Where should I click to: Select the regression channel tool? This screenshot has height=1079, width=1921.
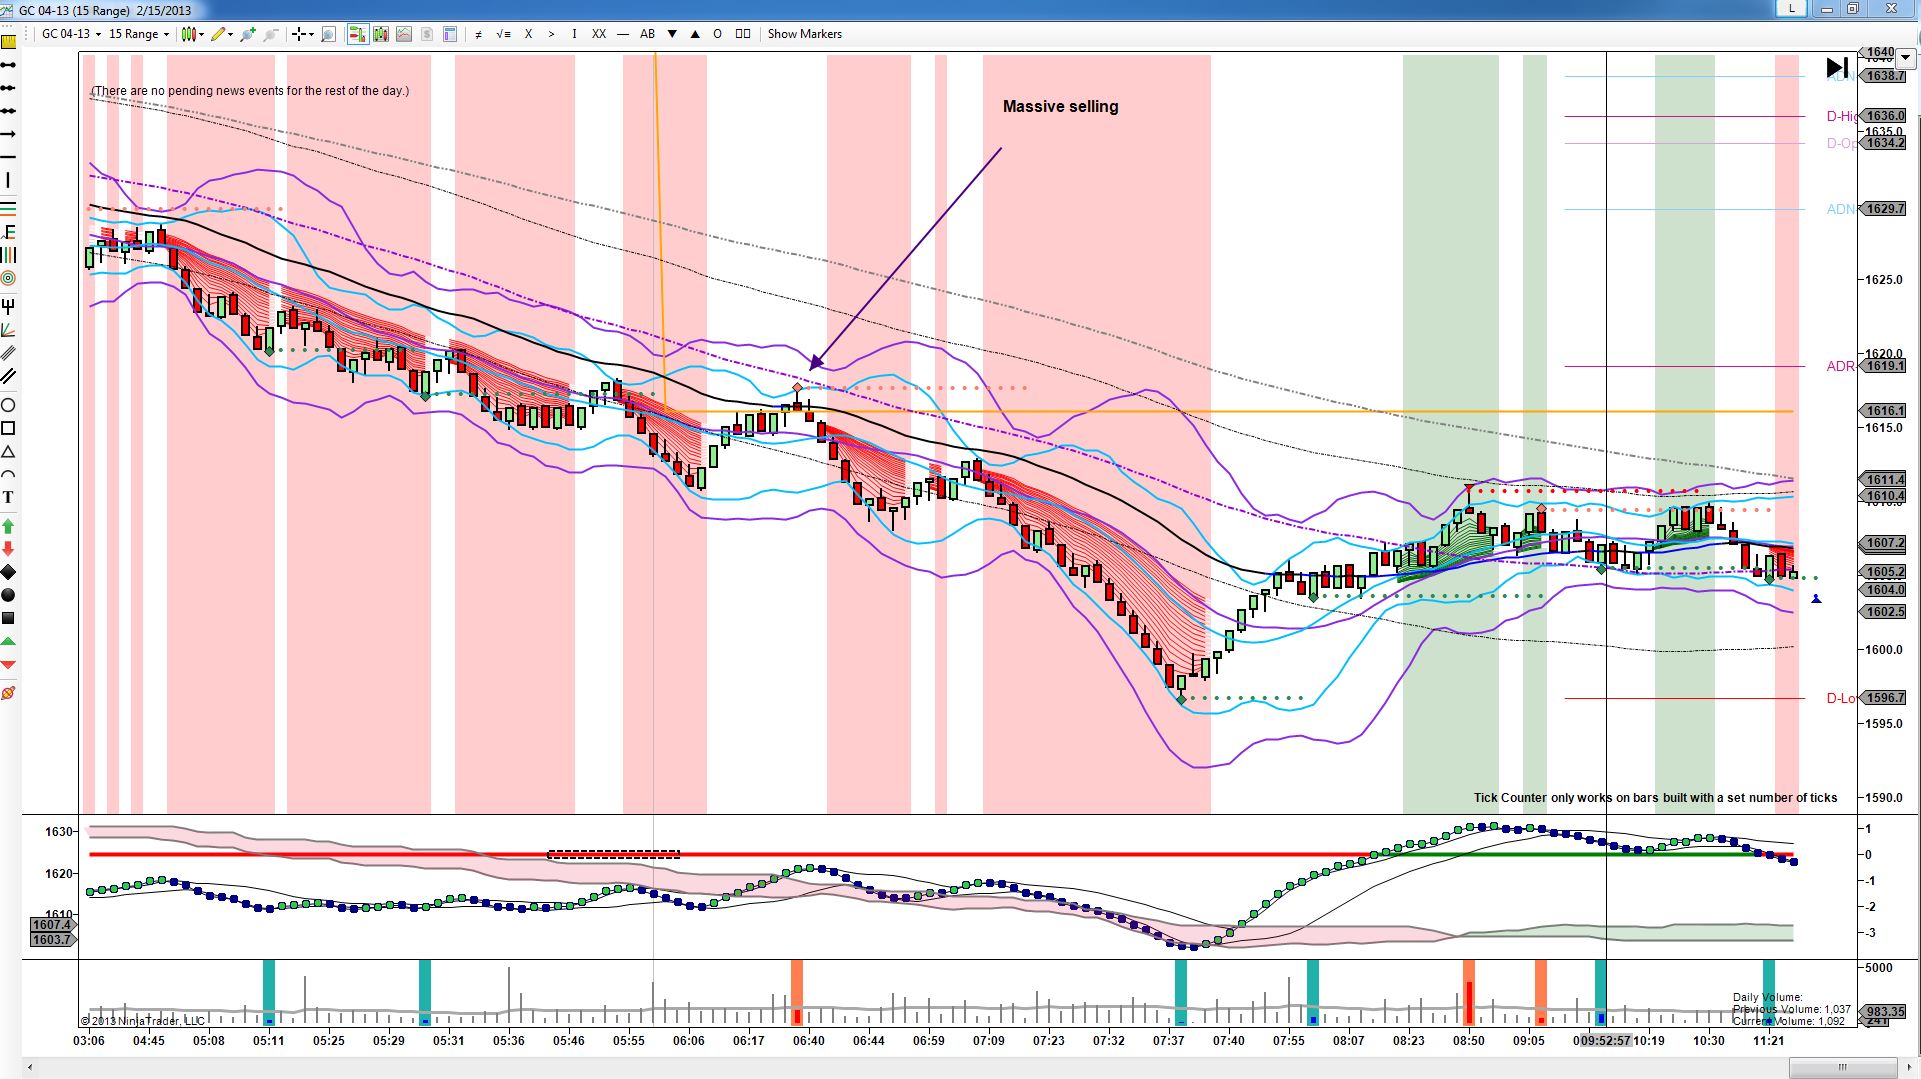point(9,353)
